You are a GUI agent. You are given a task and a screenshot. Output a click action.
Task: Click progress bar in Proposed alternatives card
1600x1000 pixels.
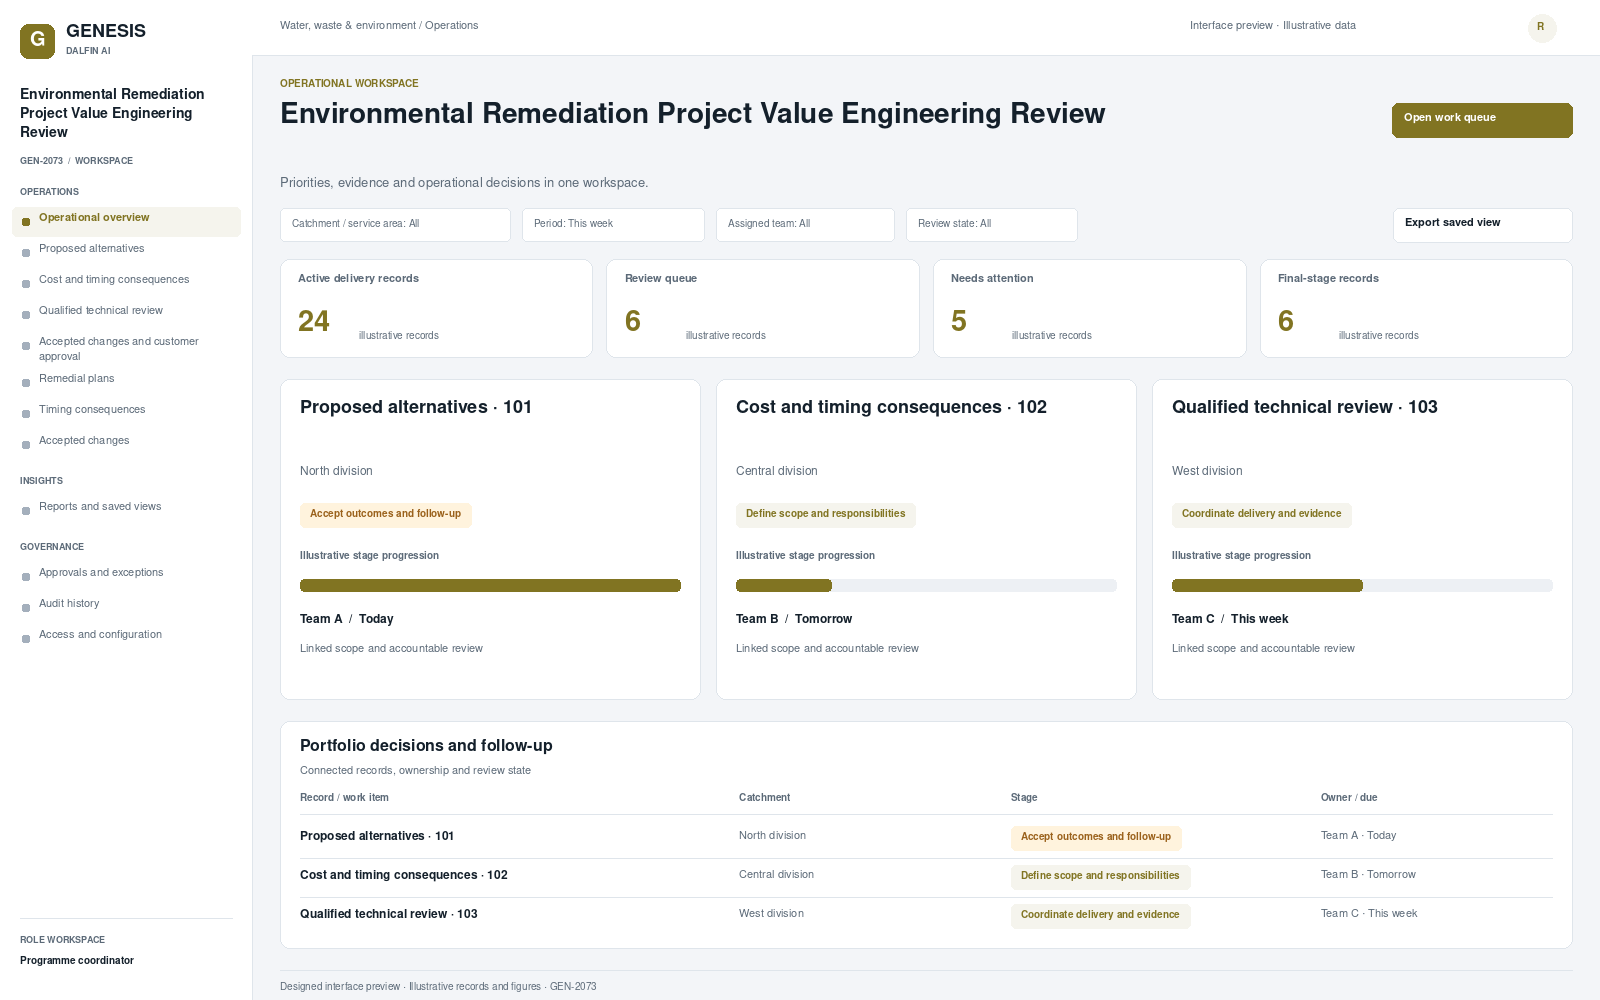pyautogui.click(x=490, y=586)
